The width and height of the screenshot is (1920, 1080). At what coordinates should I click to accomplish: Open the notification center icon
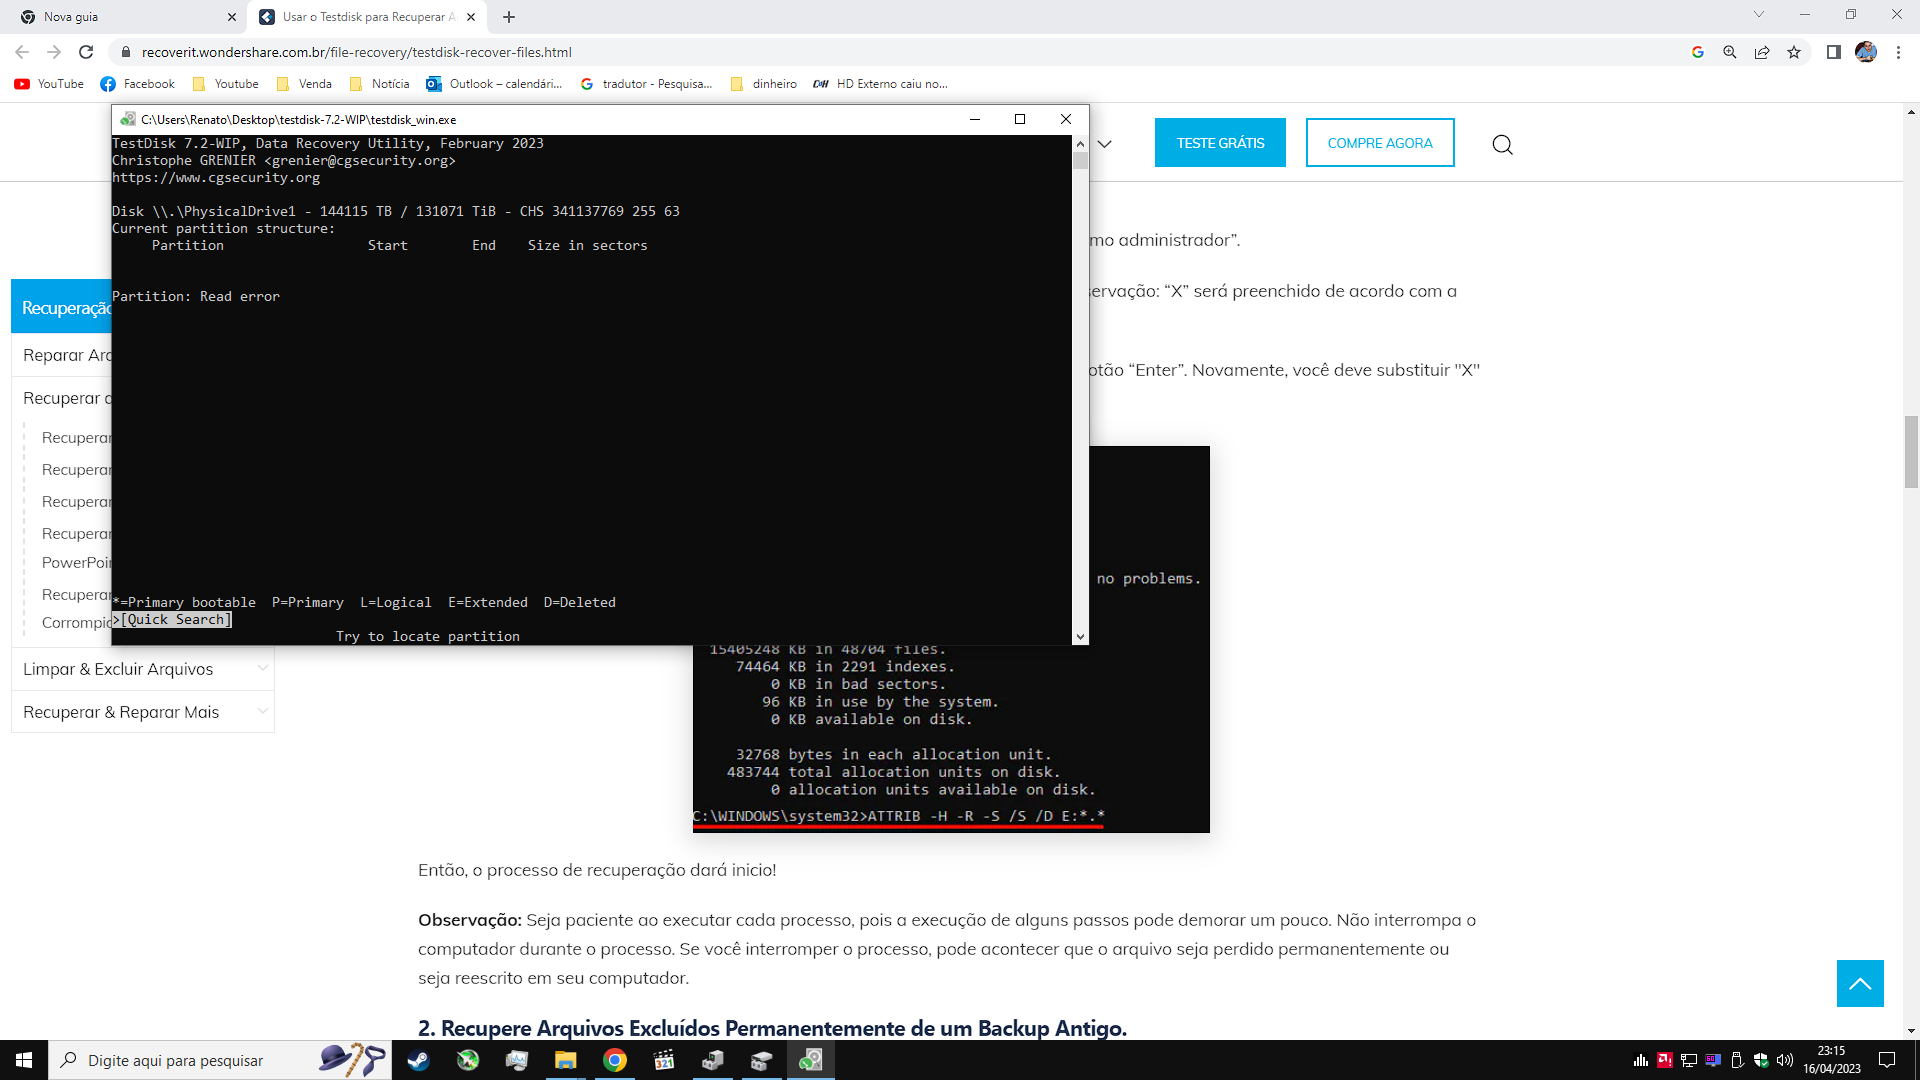coord(1887,1060)
